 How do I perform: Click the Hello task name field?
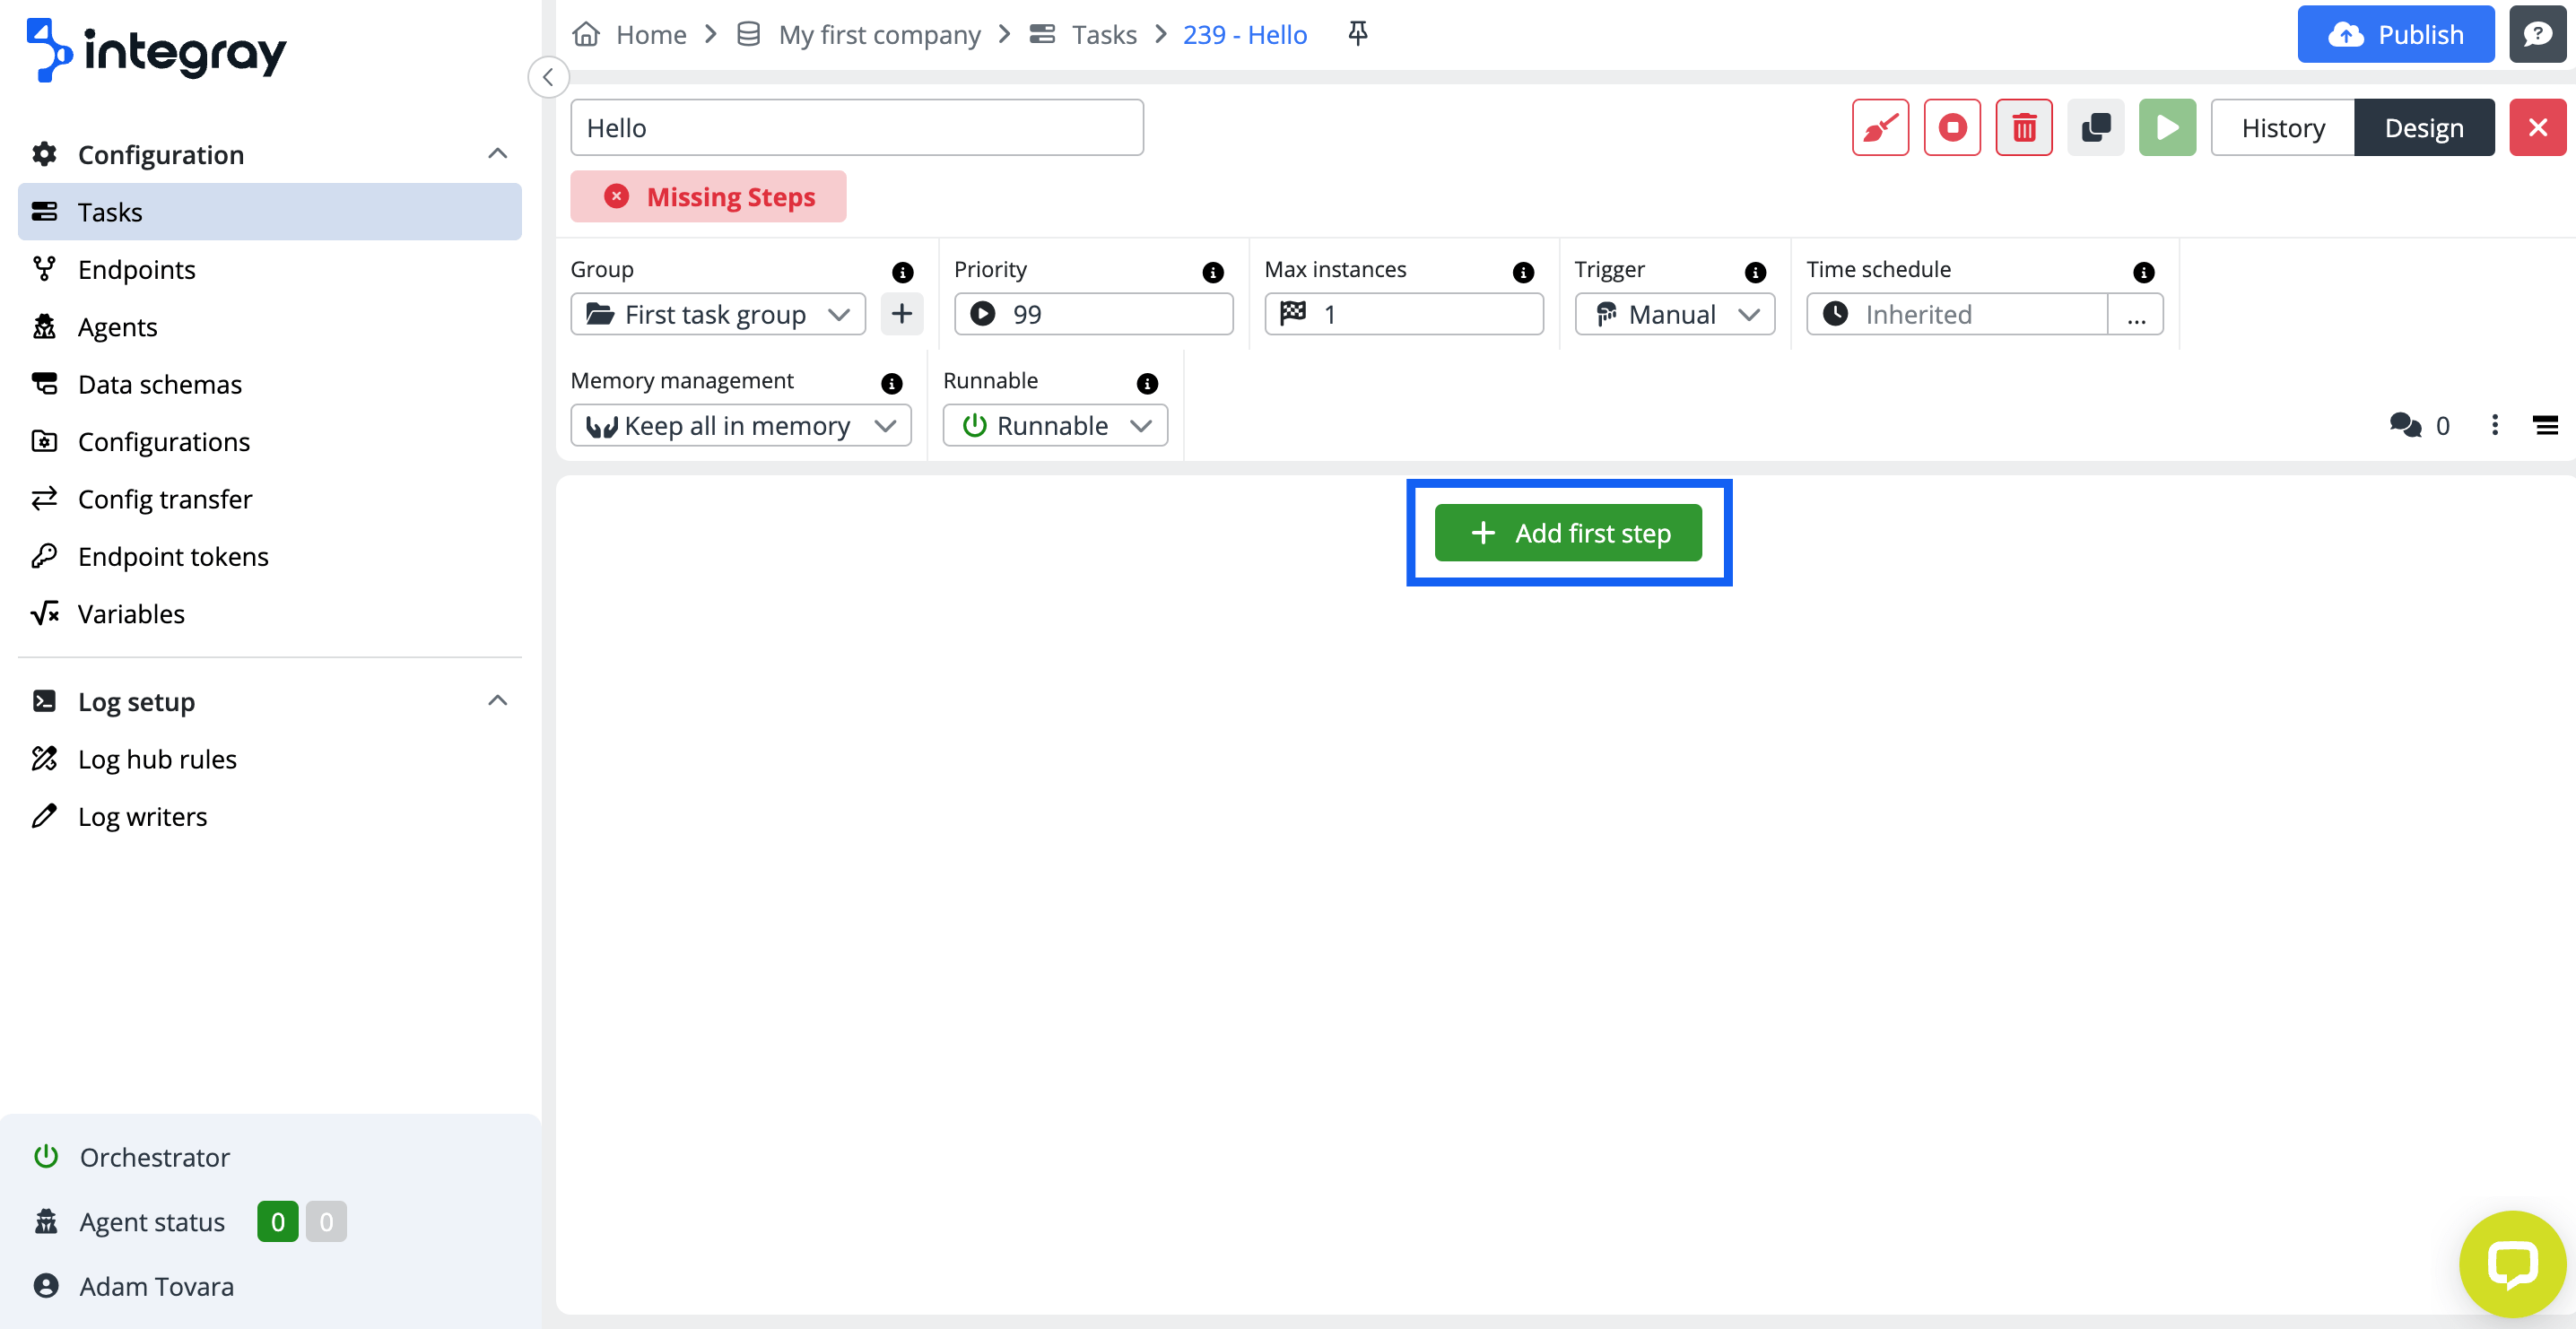[856, 127]
